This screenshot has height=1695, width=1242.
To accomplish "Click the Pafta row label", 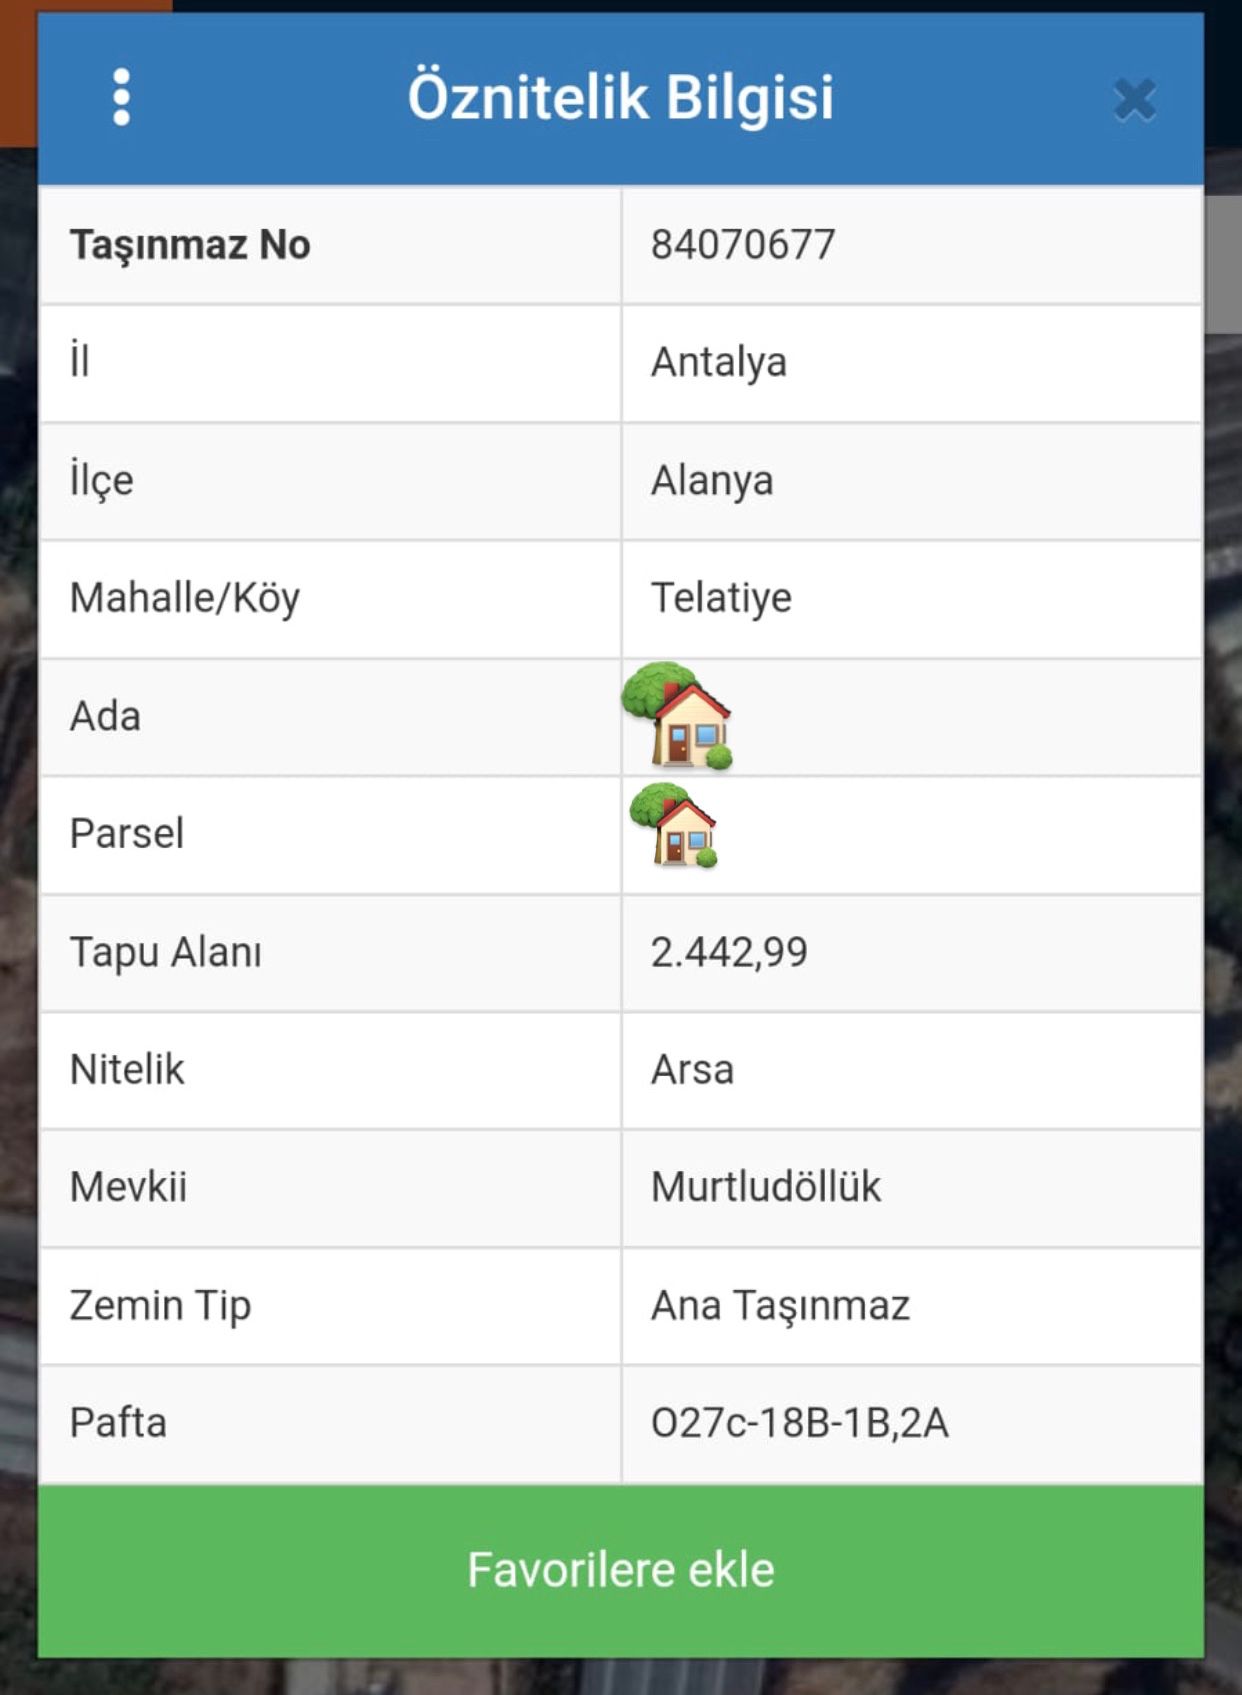I will [x=118, y=1422].
